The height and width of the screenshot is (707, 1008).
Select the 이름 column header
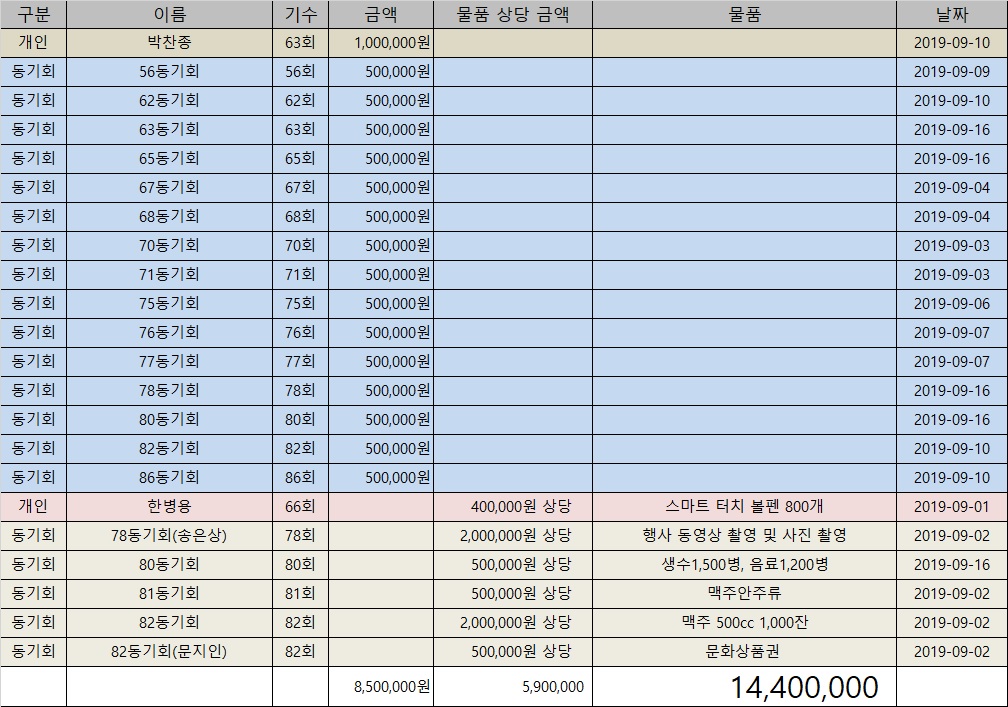(x=169, y=14)
